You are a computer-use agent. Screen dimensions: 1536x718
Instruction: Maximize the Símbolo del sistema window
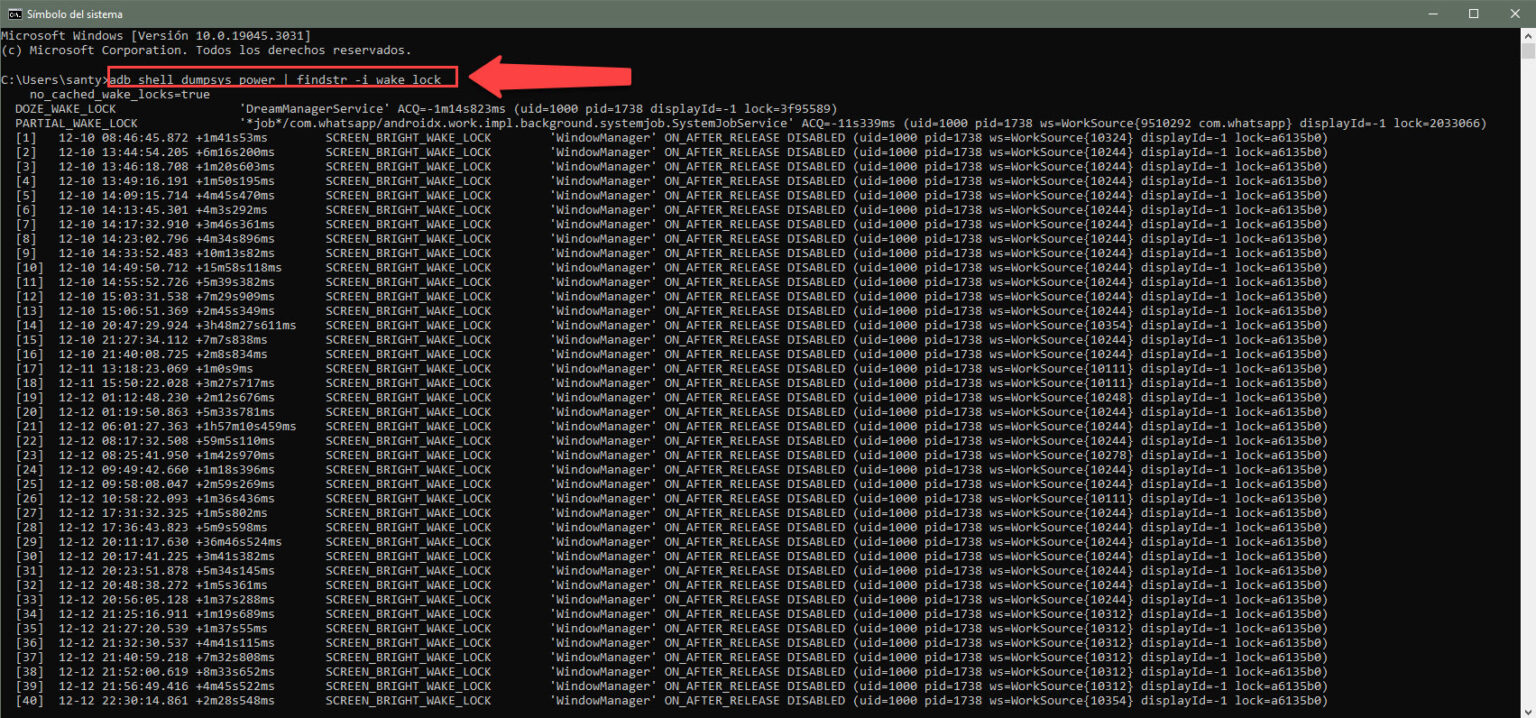pyautogui.click(x=1473, y=14)
